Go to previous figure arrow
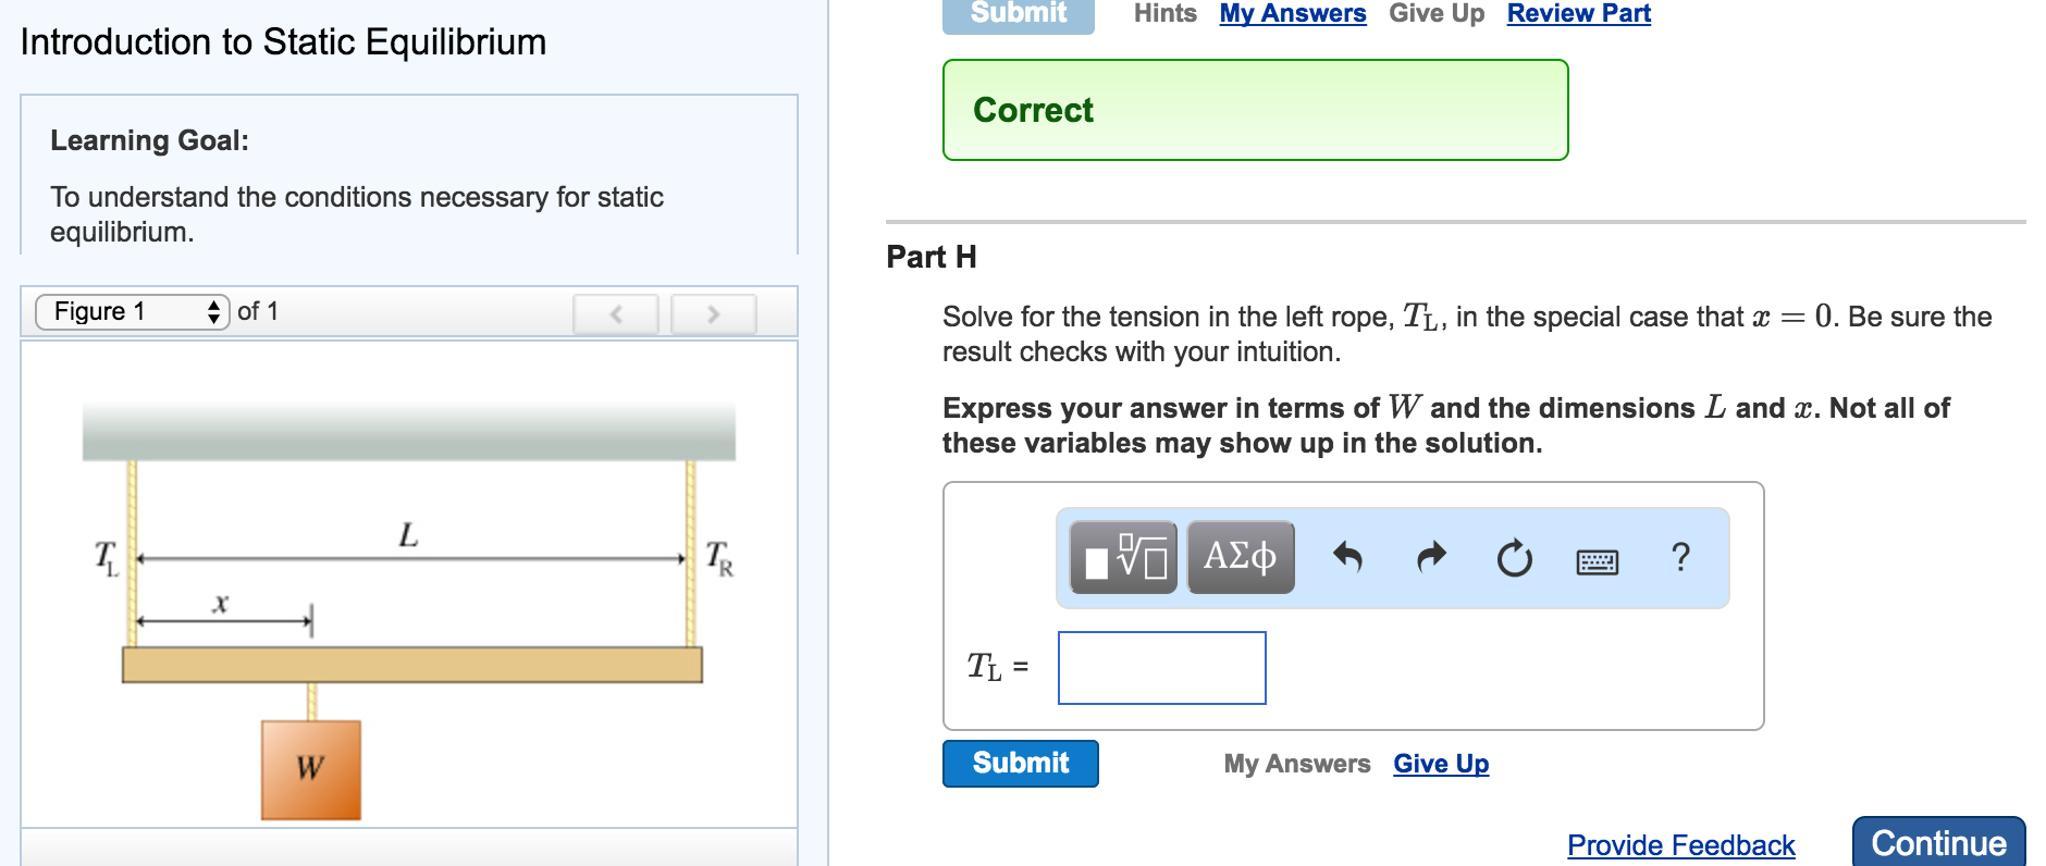The image size is (2046, 866). click(616, 314)
